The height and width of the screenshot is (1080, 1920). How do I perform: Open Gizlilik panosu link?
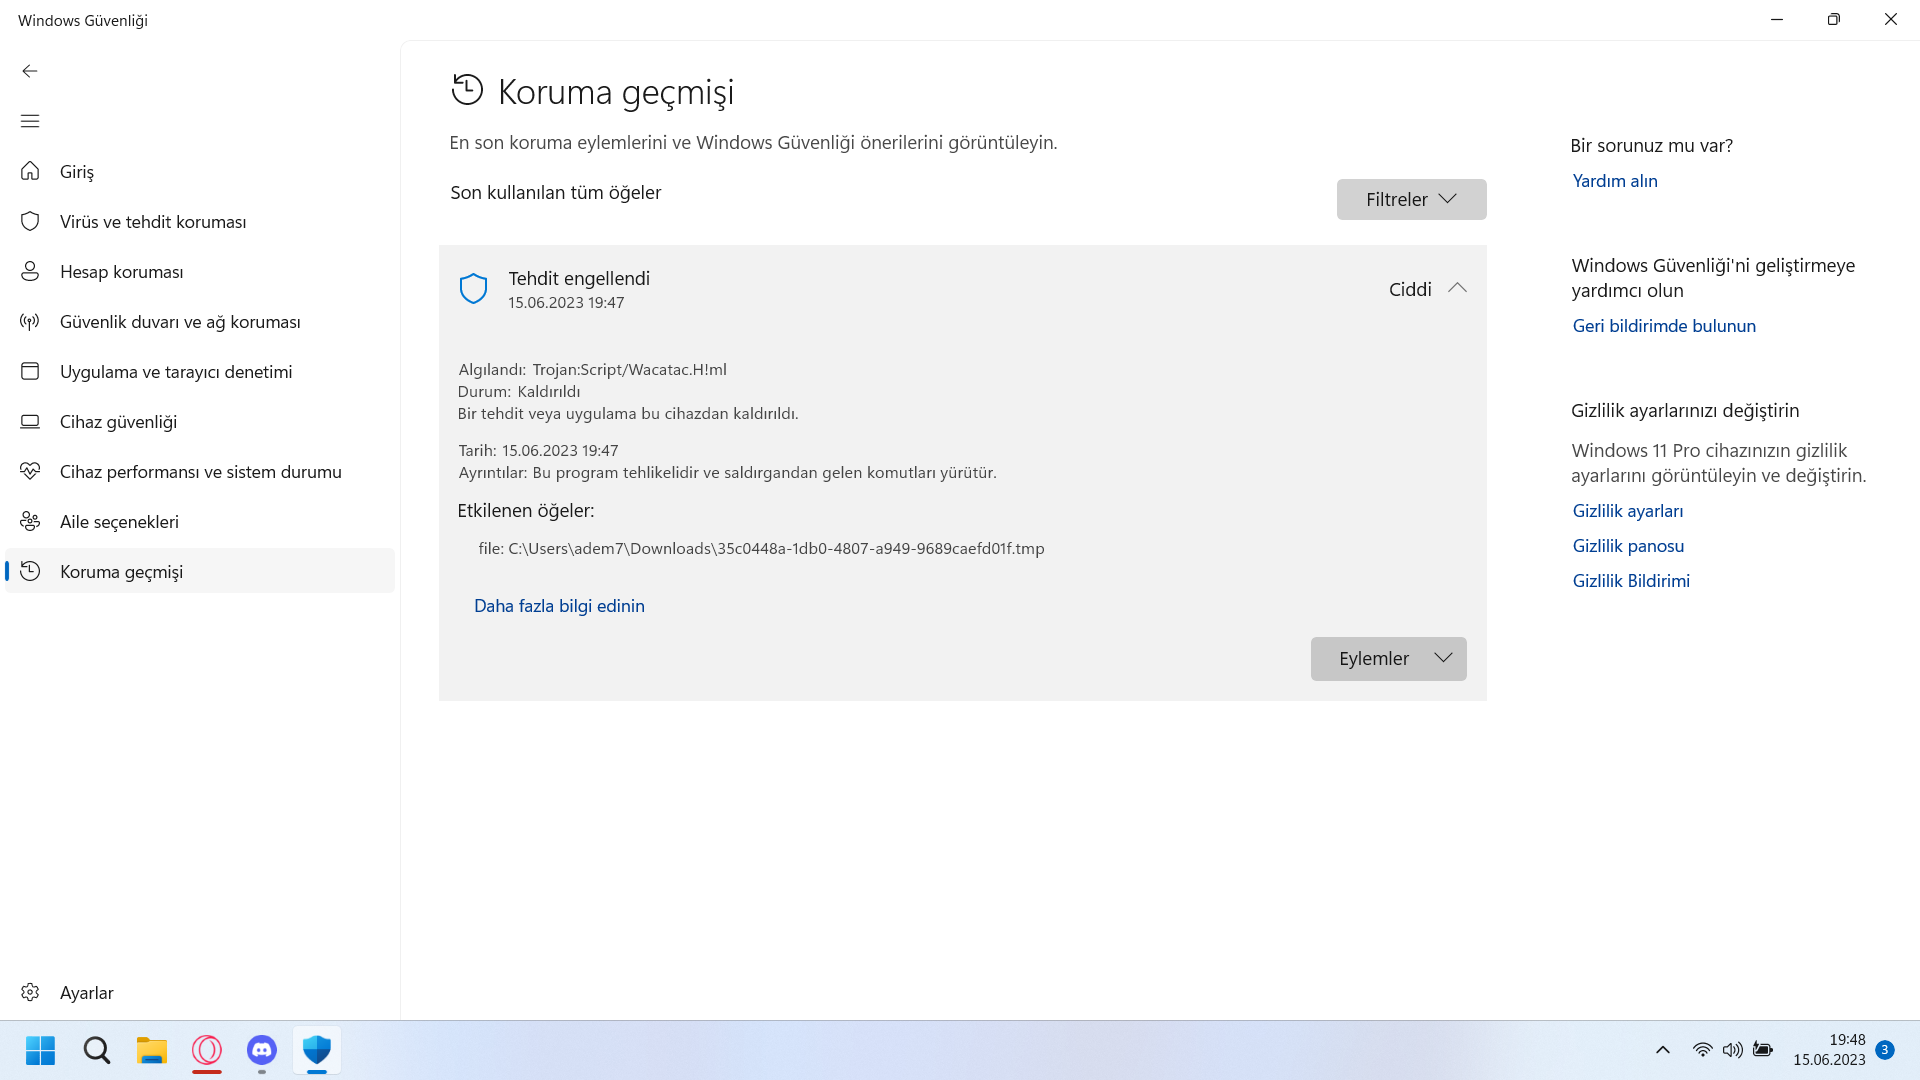click(1628, 546)
